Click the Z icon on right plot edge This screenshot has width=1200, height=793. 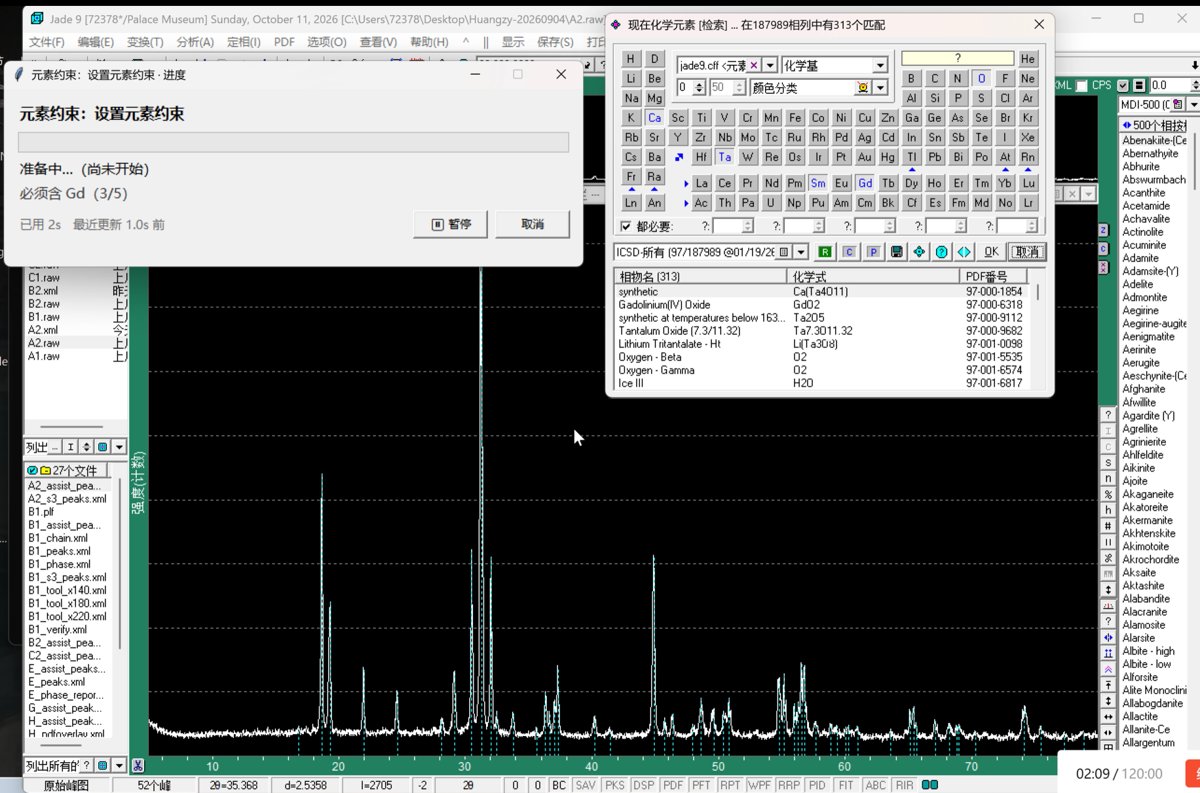[1103, 230]
